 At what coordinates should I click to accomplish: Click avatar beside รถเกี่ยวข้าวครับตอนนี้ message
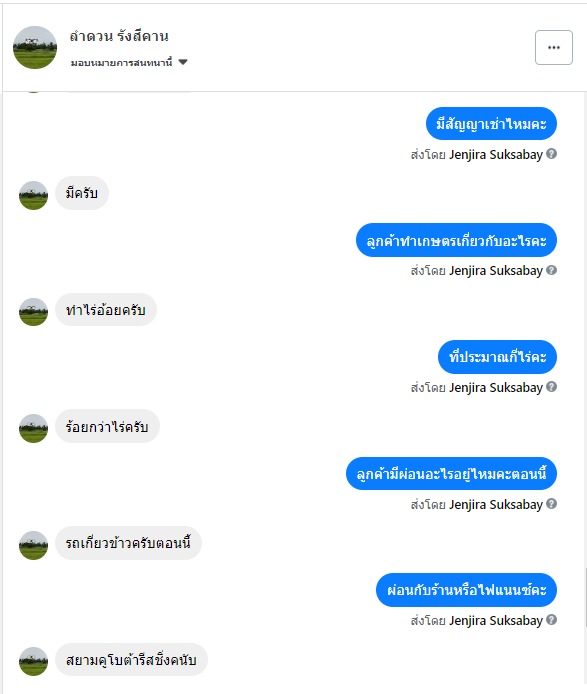click(33, 545)
